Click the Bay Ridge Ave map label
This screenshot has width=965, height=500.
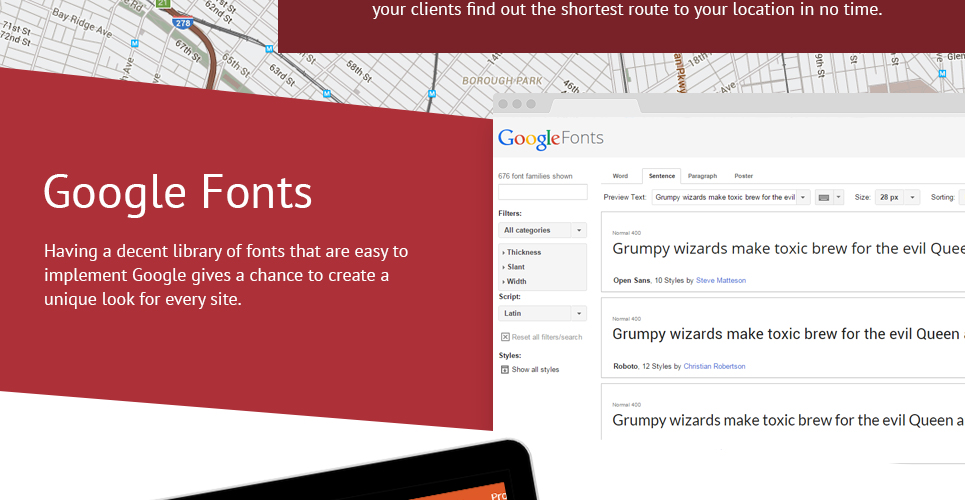point(81,23)
